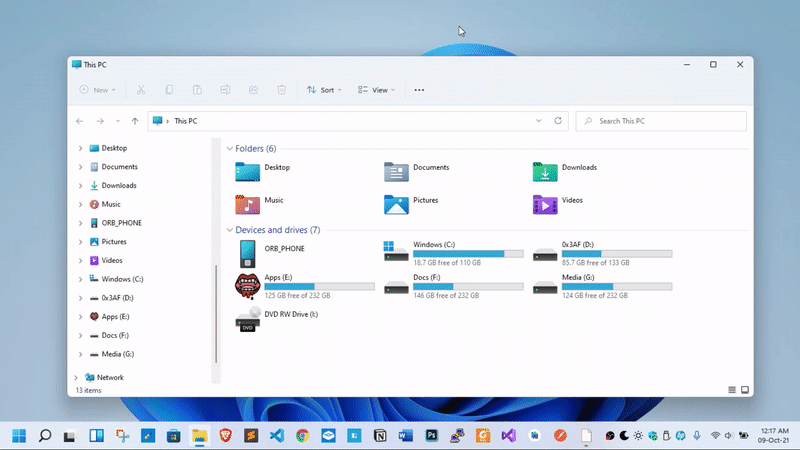Image resolution: width=800 pixels, height=450 pixels.
Task: Click the Rename toolbar icon
Action: point(225,90)
